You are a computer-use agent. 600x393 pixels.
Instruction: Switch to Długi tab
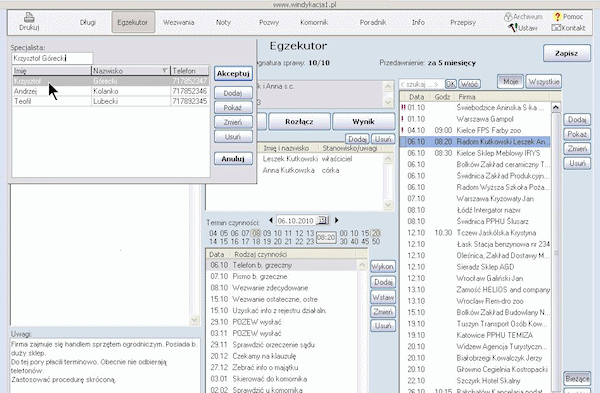click(x=88, y=22)
